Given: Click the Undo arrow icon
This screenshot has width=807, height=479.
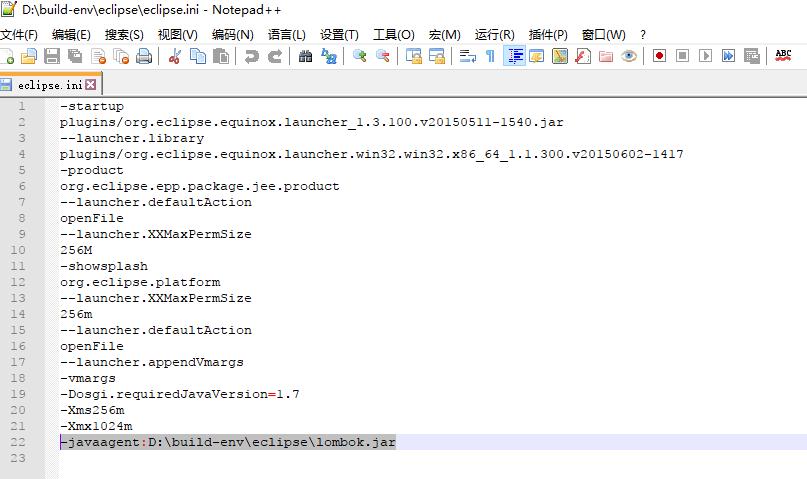Looking at the screenshot, I should (x=251, y=56).
